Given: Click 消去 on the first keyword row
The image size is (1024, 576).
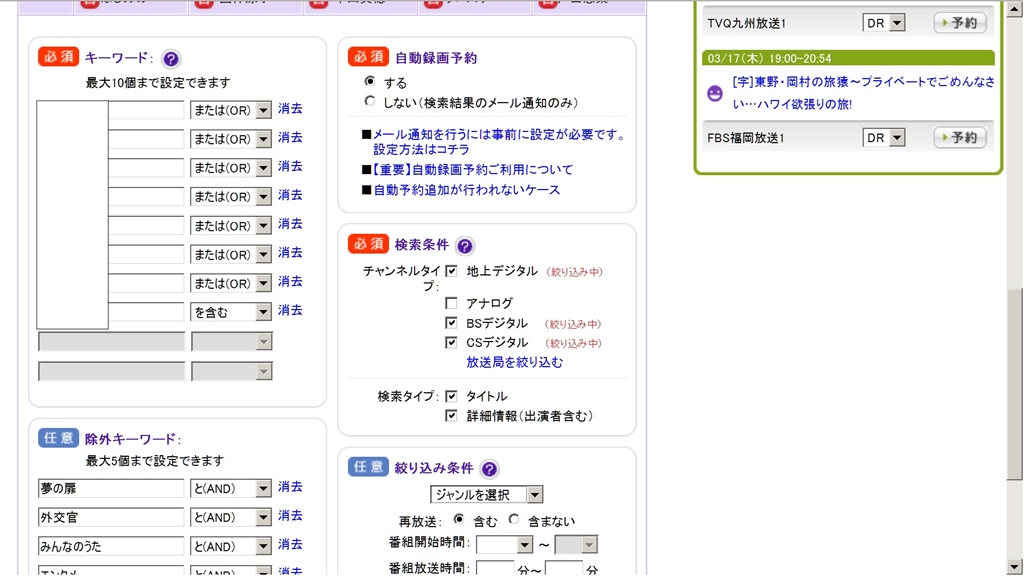Looking at the screenshot, I should tap(290, 109).
